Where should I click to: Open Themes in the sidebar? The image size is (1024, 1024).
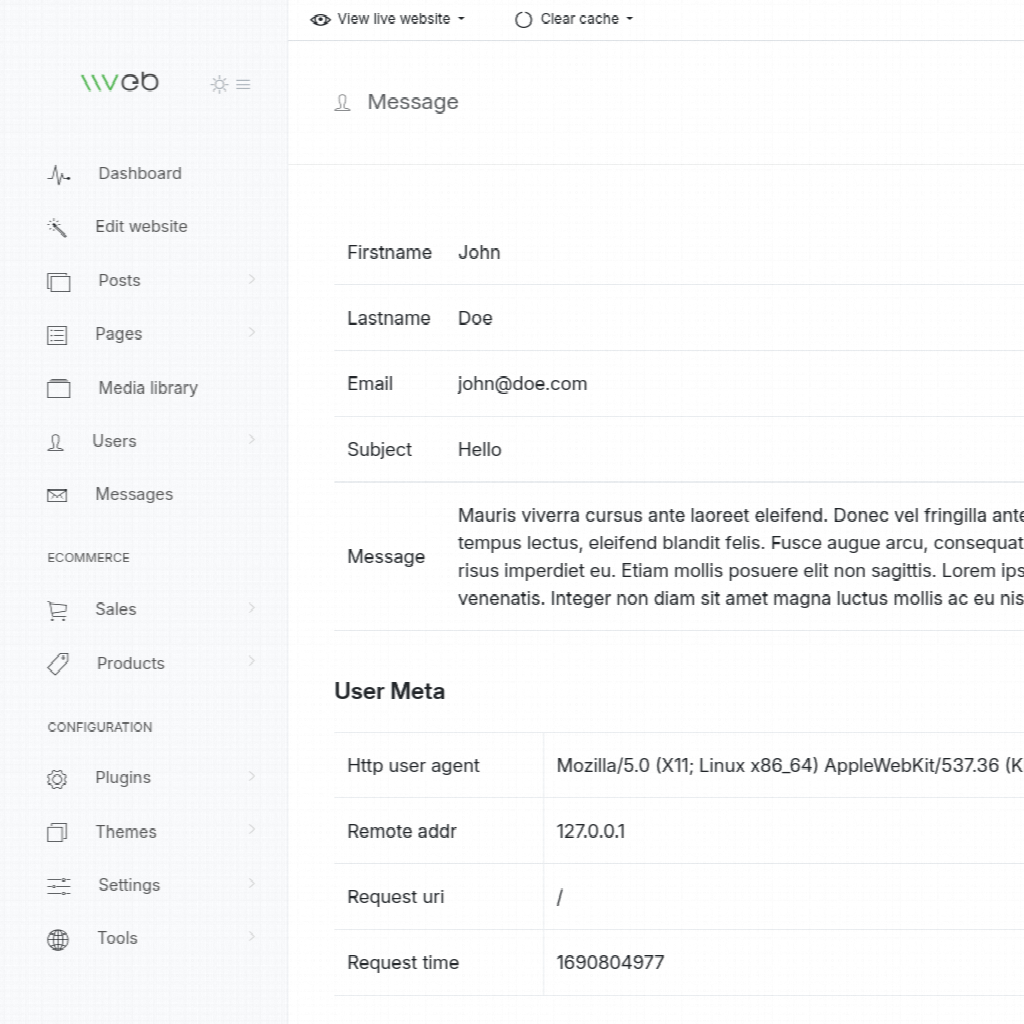[125, 832]
